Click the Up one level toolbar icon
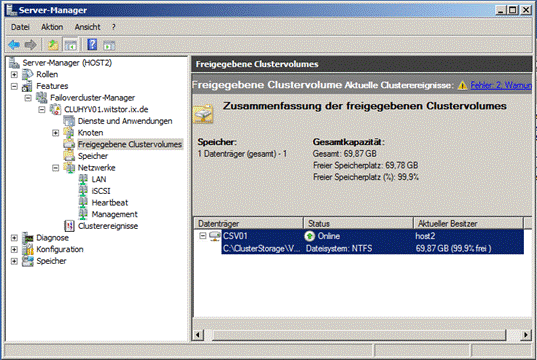537x360 pixels. click(53, 45)
